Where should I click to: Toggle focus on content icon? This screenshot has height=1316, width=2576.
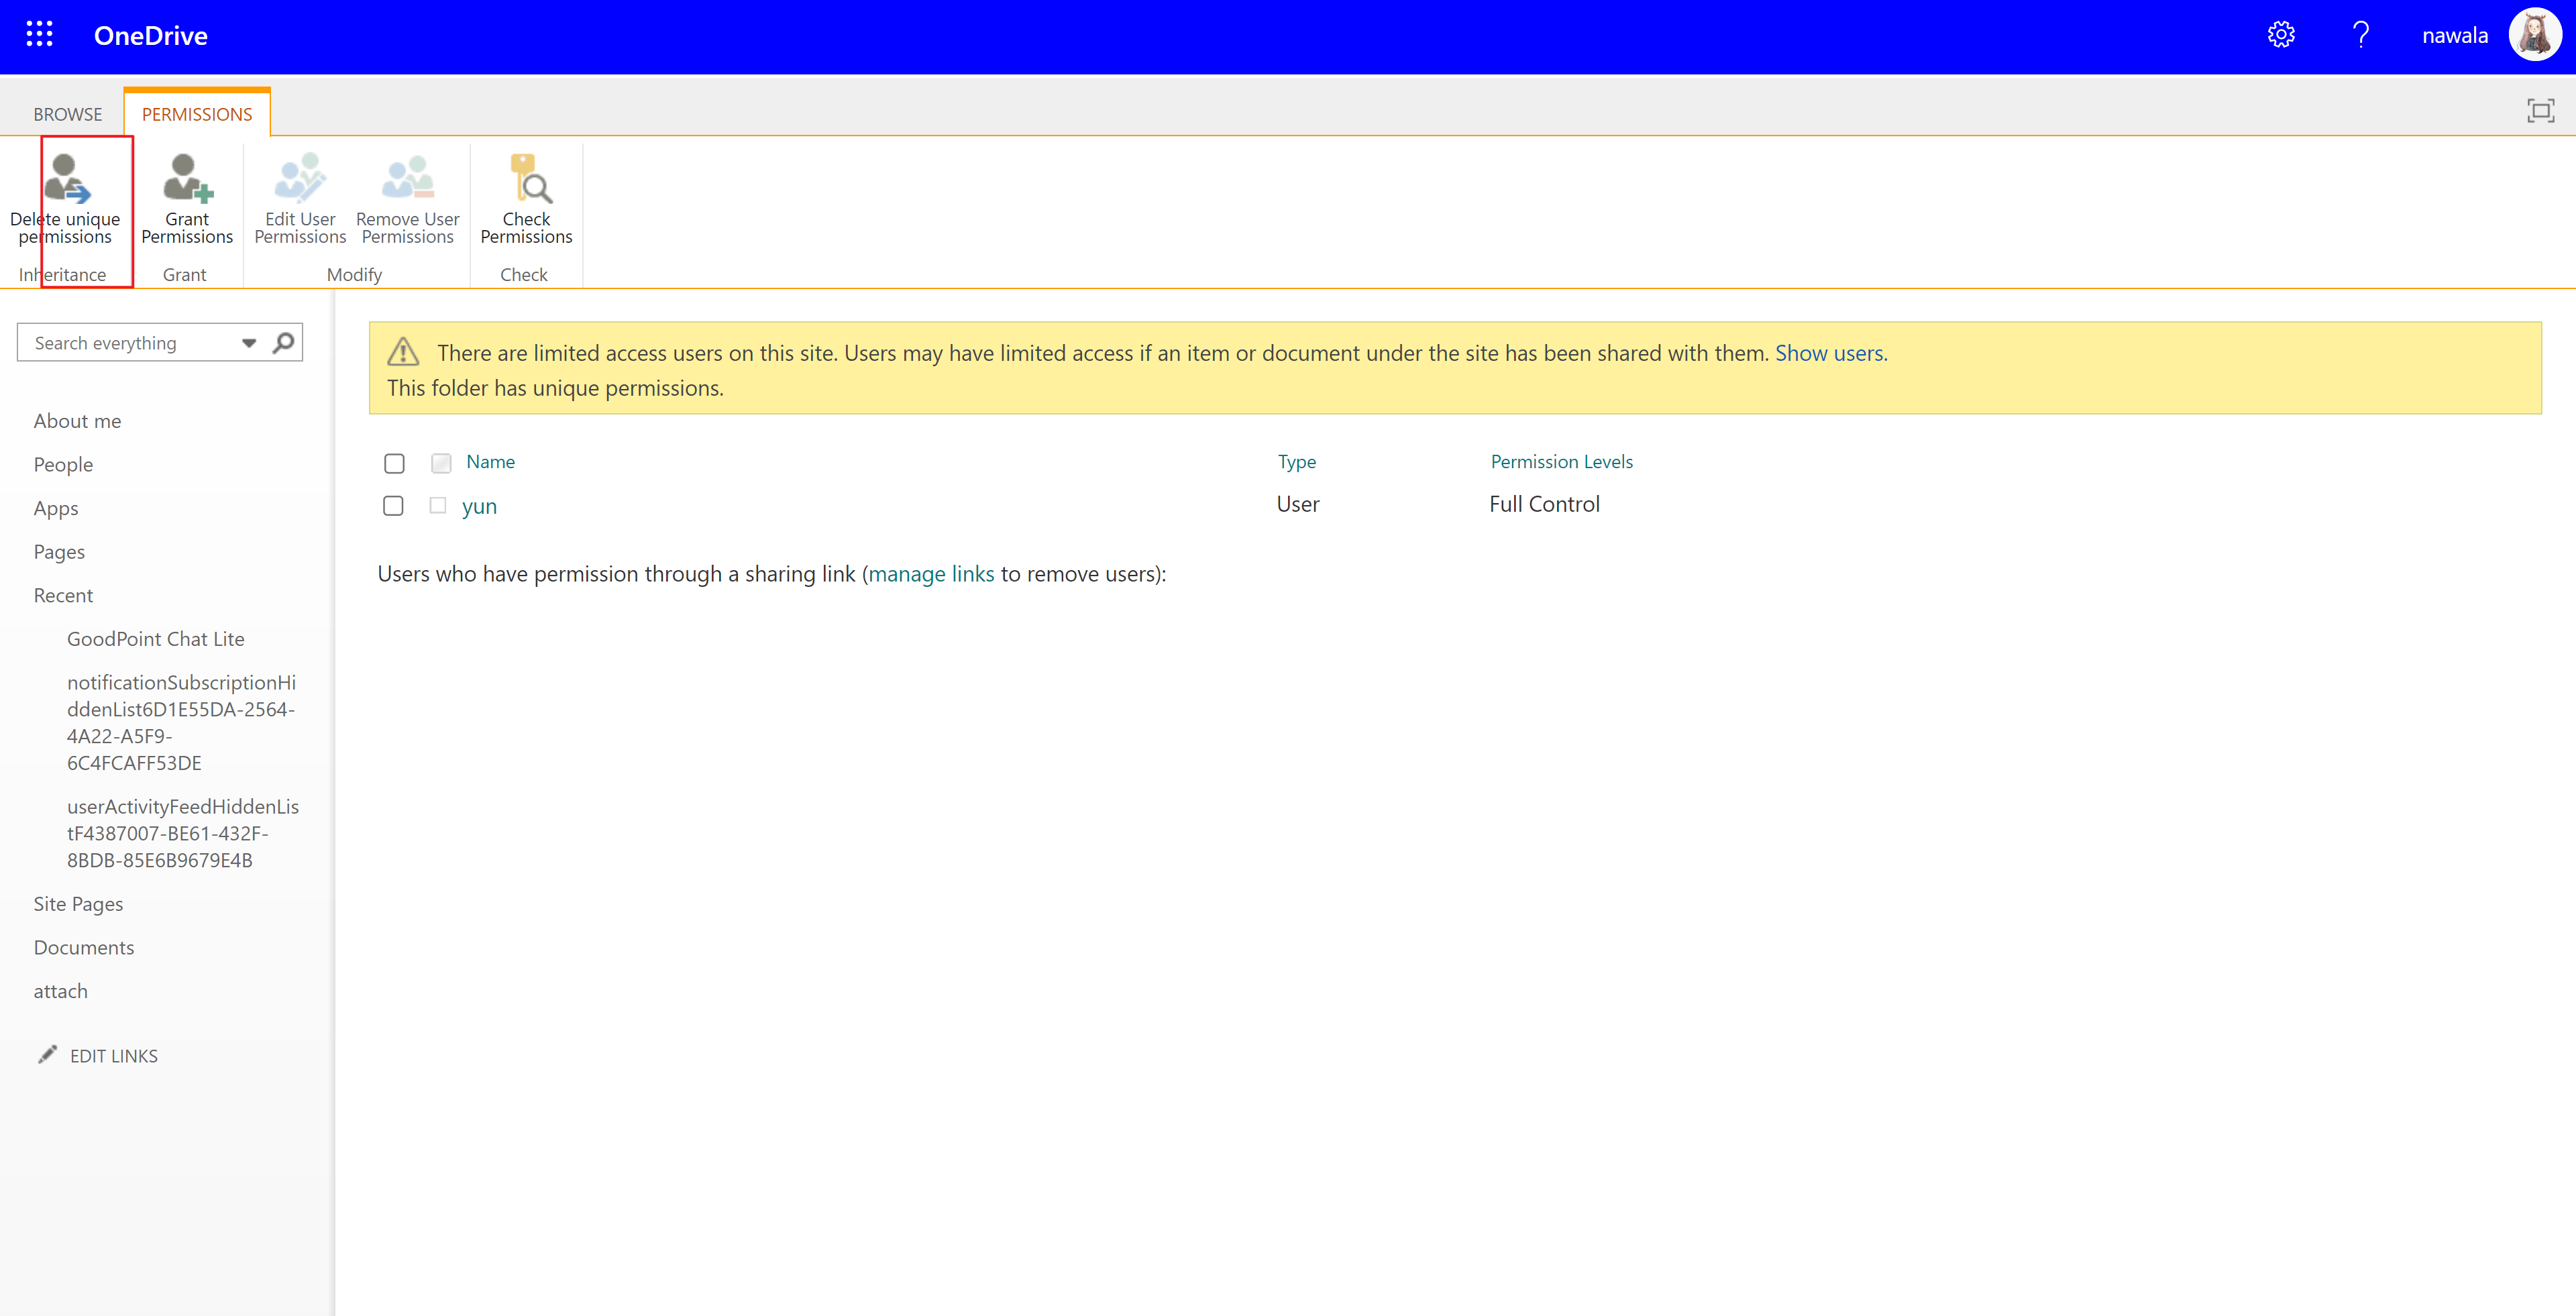click(x=2540, y=111)
